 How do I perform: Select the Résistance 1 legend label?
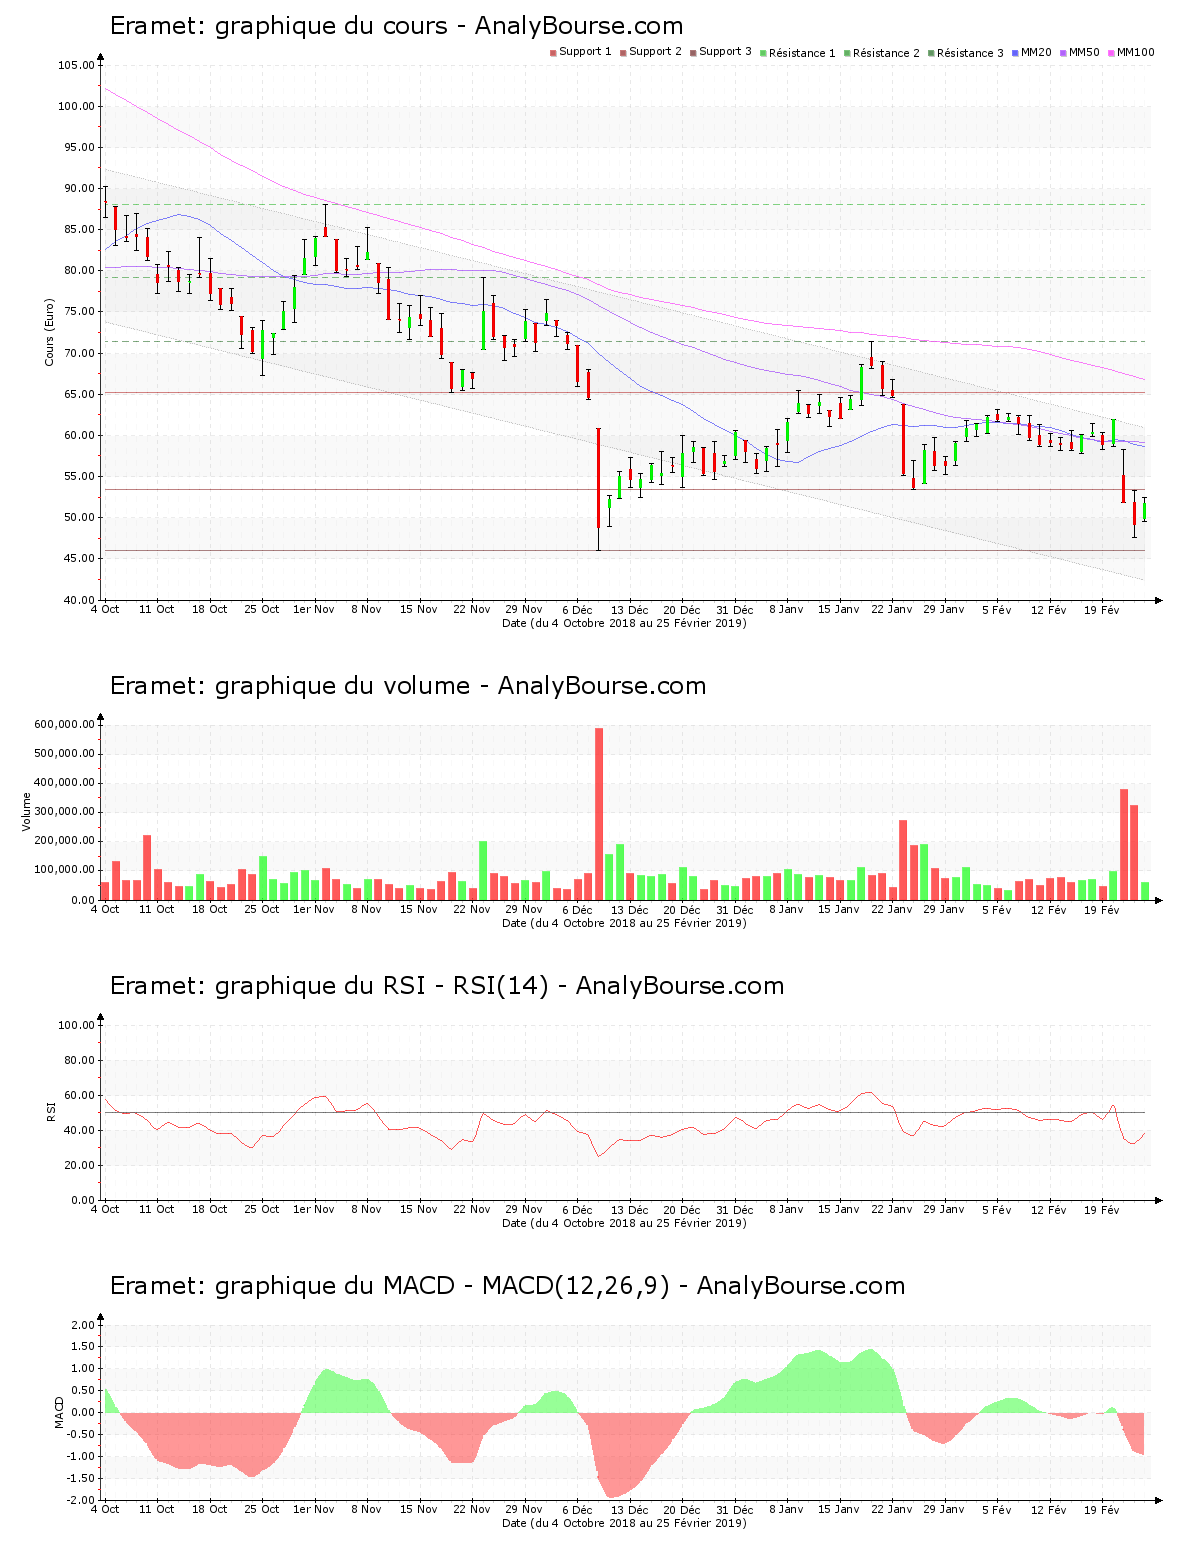(x=802, y=53)
